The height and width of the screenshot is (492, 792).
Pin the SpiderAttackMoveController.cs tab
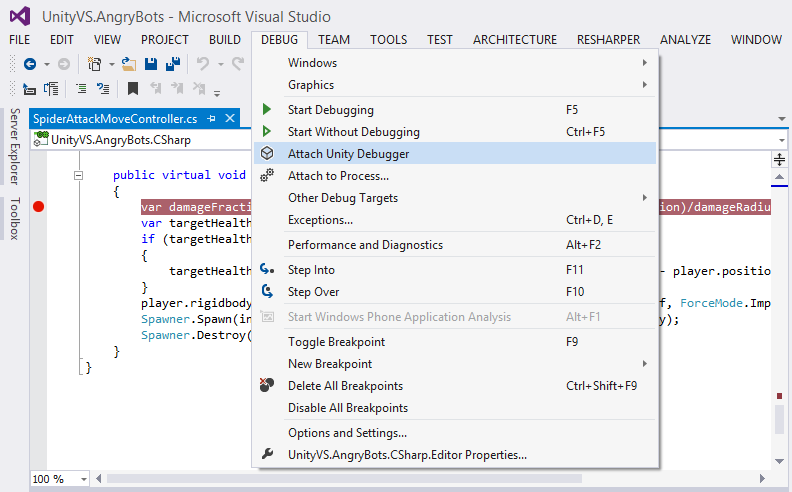pyautogui.click(x=211, y=119)
